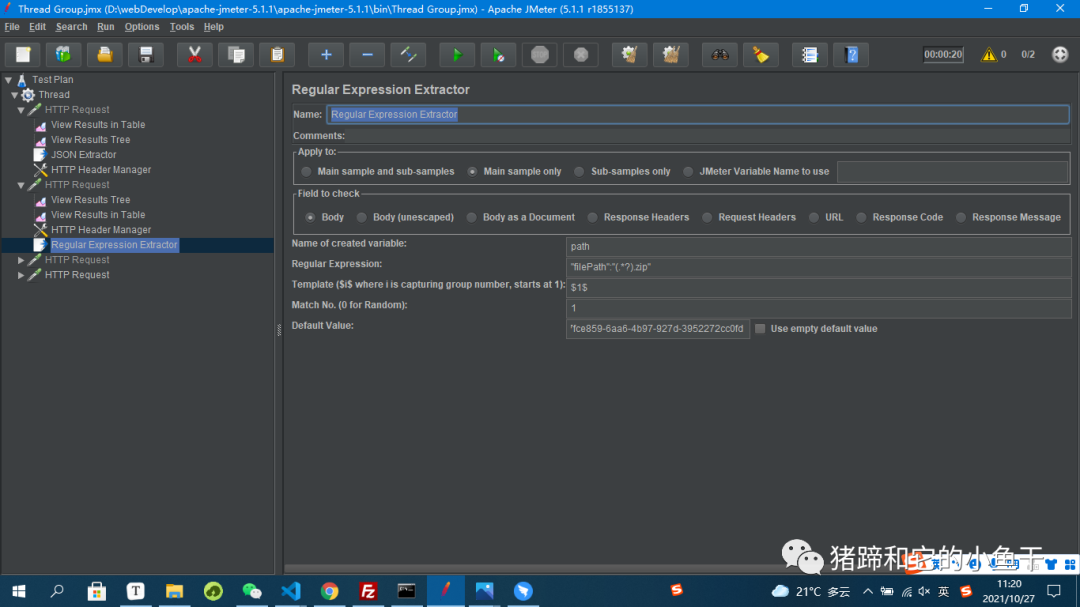The image size is (1080, 607).
Task: Select Sub-samples only radio
Action: pos(579,172)
